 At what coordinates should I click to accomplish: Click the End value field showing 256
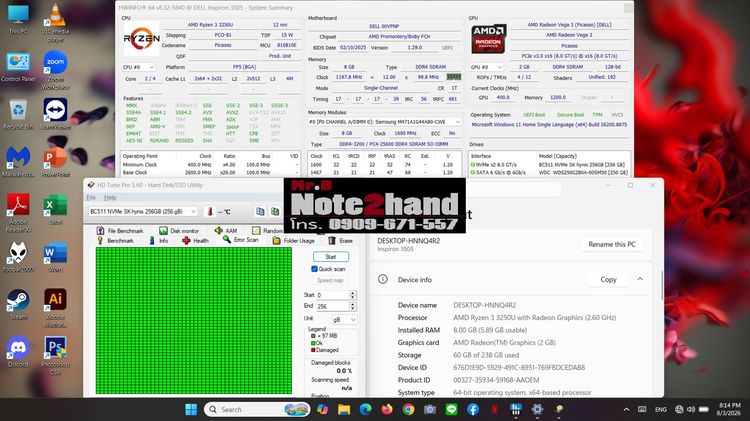[332, 306]
